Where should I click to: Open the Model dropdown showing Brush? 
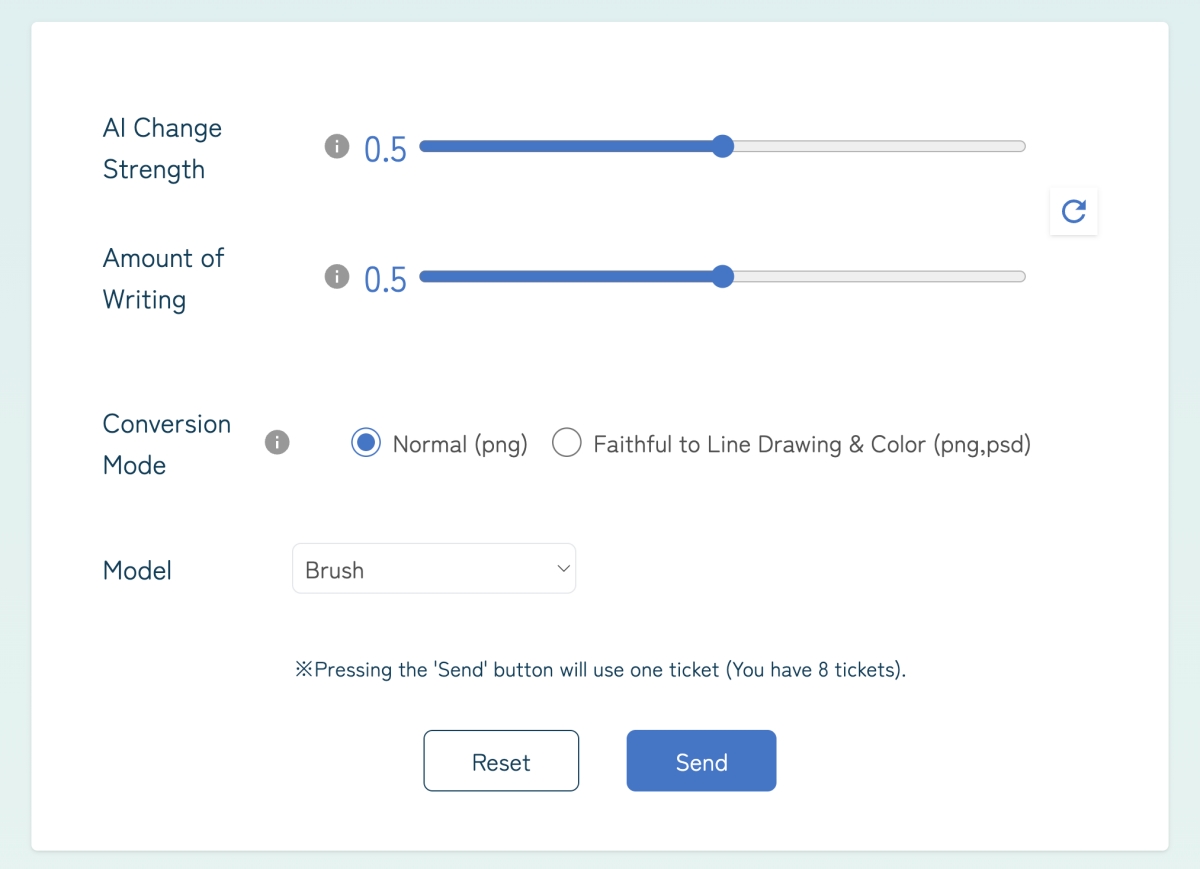tap(433, 569)
